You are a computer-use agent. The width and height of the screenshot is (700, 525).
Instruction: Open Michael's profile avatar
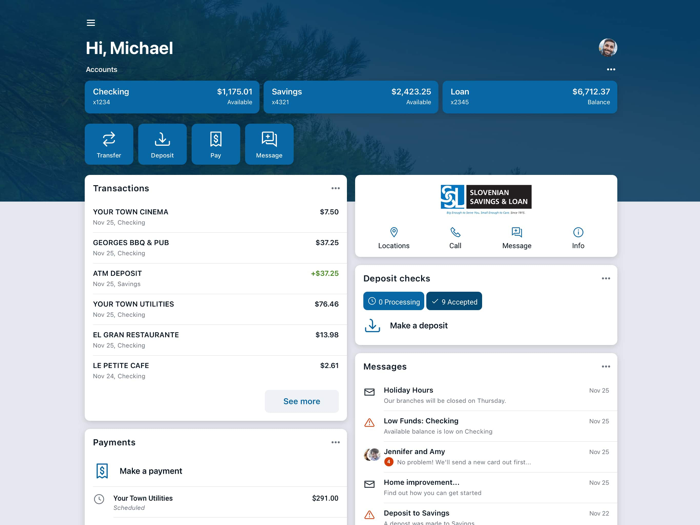608,47
